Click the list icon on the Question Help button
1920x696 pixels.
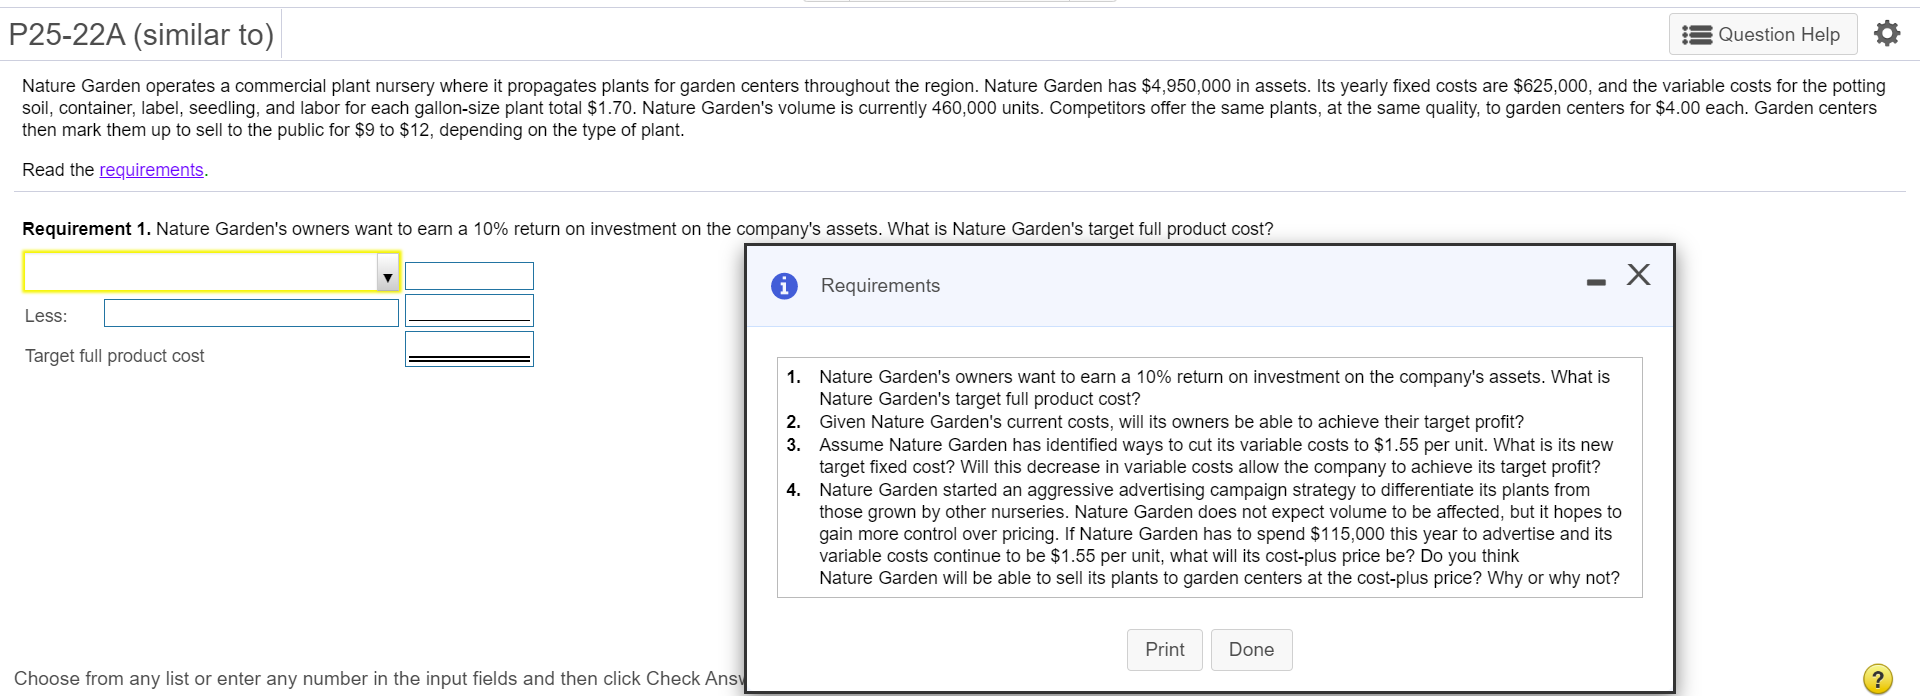(1697, 35)
